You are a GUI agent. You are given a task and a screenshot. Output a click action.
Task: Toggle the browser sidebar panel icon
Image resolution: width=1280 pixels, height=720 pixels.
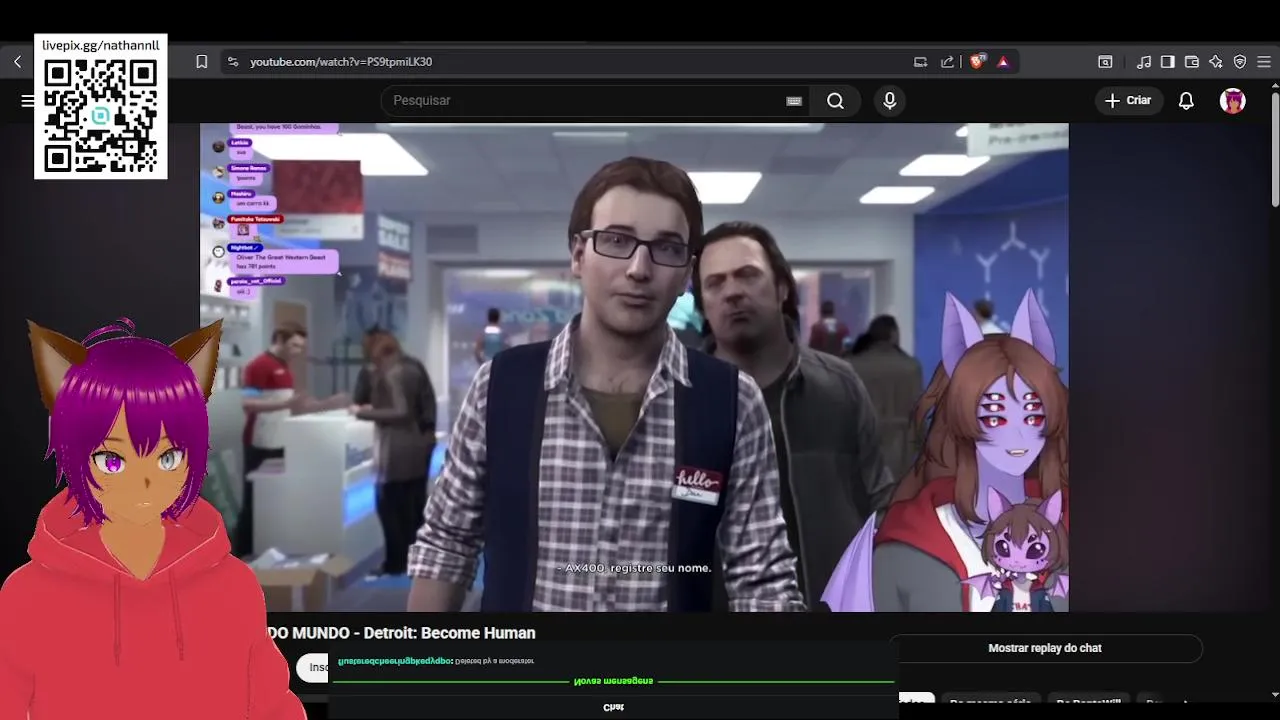pyautogui.click(x=1167, y=62)
